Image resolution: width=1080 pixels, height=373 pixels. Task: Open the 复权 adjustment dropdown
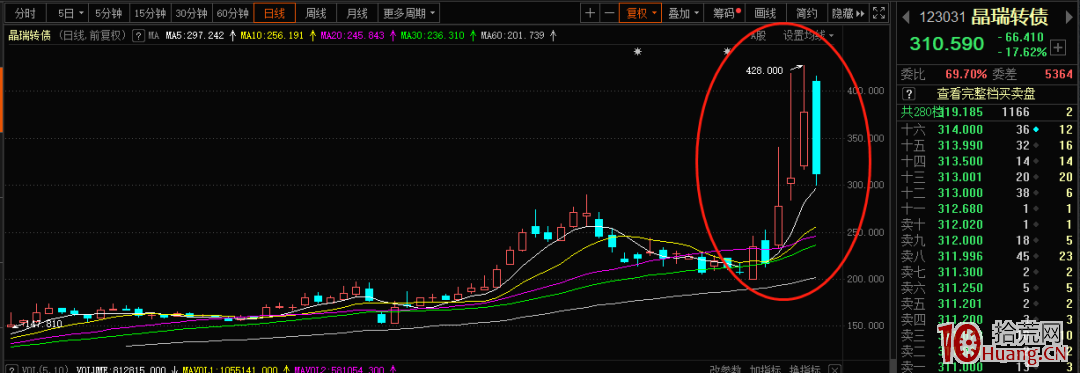pos(641,12)
